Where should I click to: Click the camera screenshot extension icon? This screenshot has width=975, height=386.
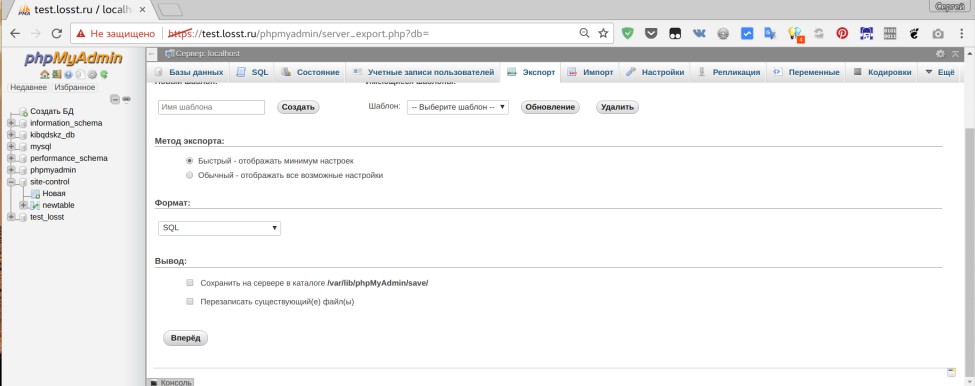coord(938,34)
